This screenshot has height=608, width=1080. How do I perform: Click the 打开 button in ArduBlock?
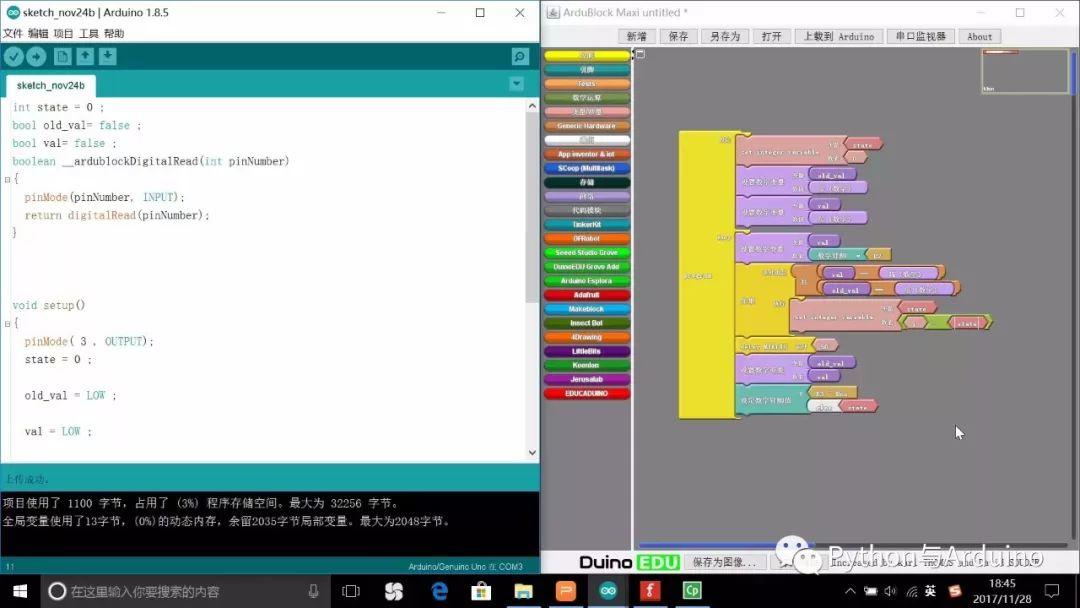[x=771, y=36]
